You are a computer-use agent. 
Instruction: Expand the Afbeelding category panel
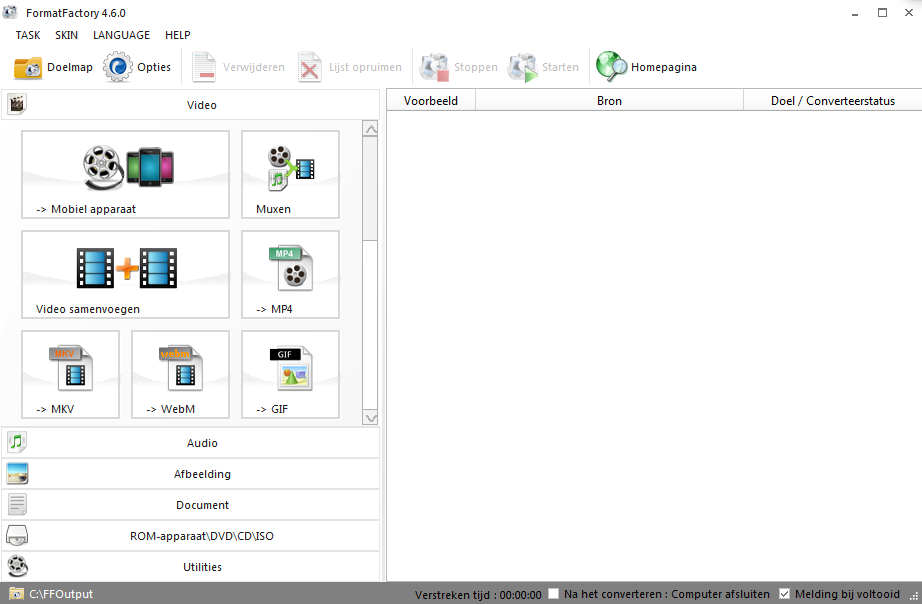201,474
